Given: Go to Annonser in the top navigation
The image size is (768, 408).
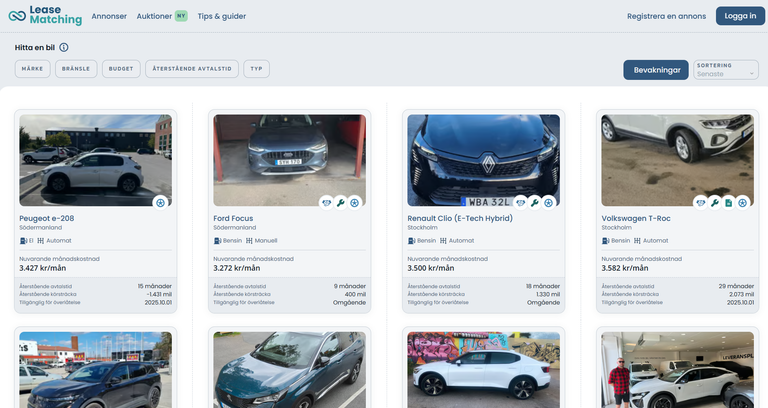Looking at the screenshot, I should pos(109,16).
